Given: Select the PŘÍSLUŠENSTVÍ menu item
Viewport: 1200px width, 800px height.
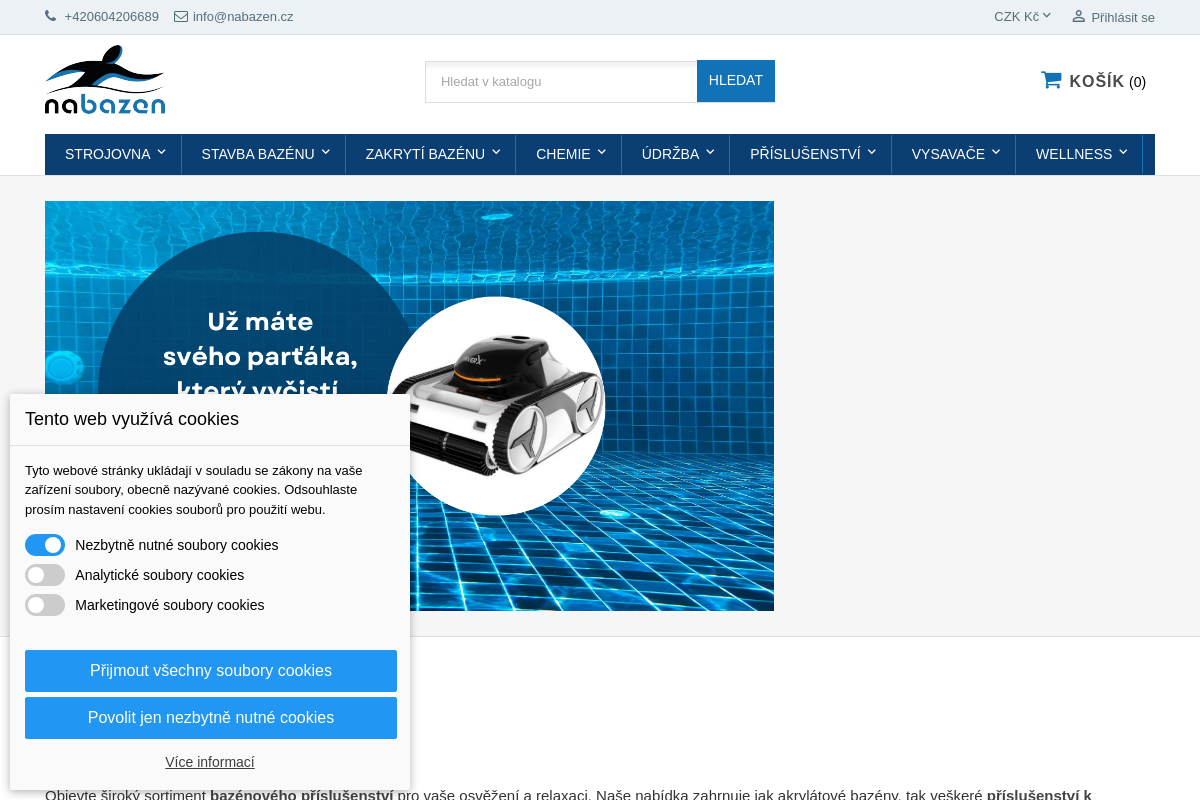Looking at the screenshot, I should 805,154.
